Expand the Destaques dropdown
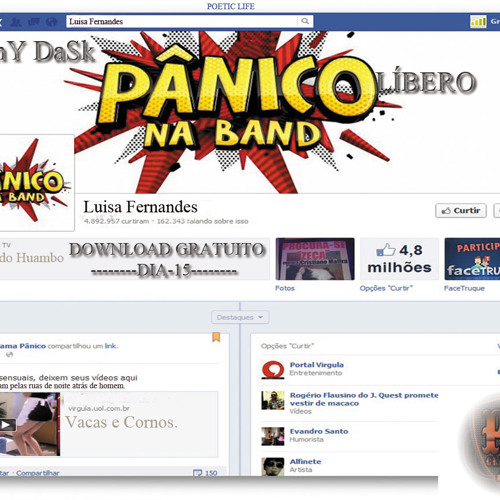This screenshot has width=500, height=500. pyautogui.click(x=240, y=317)
